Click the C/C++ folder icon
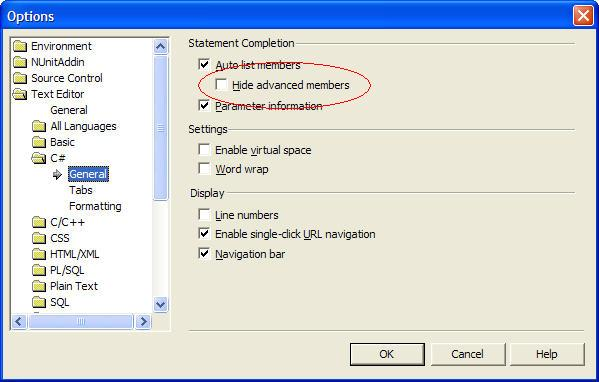 [39, 222]
